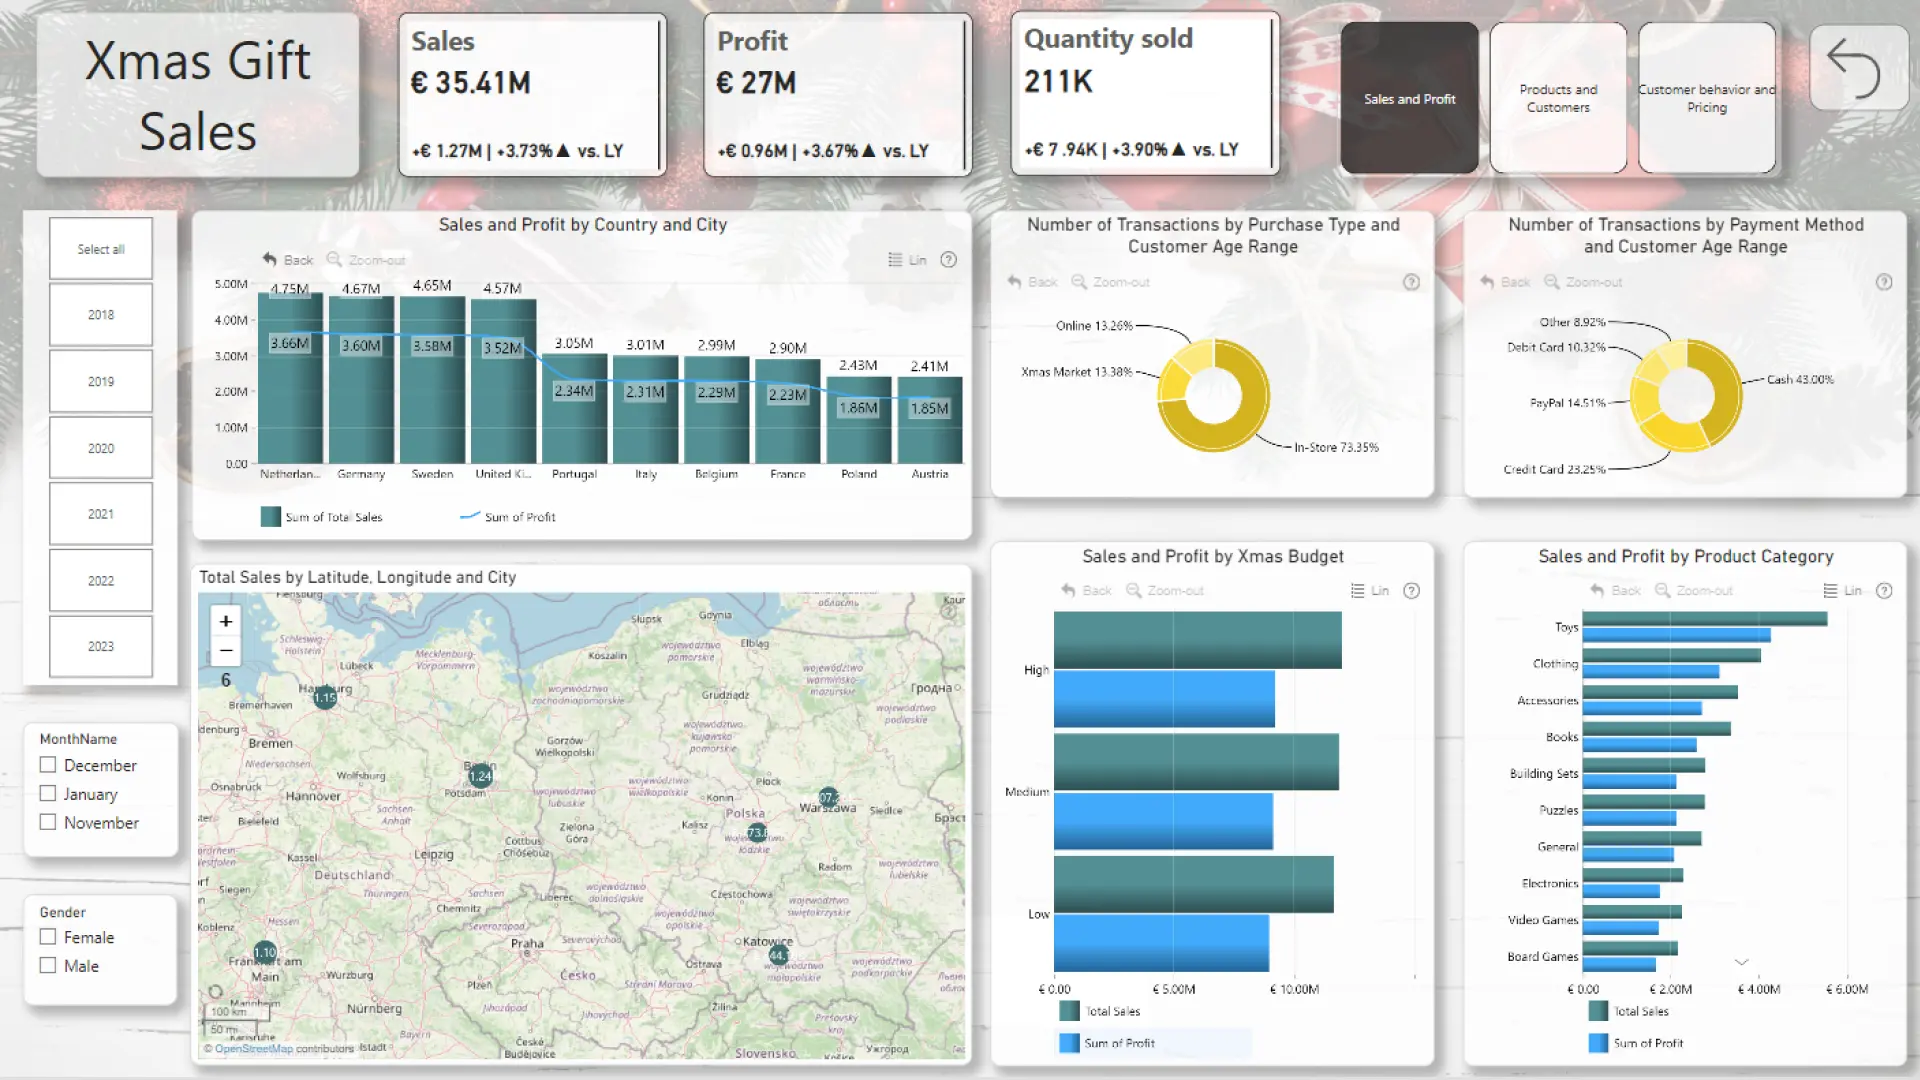The width and height of the screenshot is (1920, 1080).
Task: Click the Warszawa map marker
Action: click(828, 797)
